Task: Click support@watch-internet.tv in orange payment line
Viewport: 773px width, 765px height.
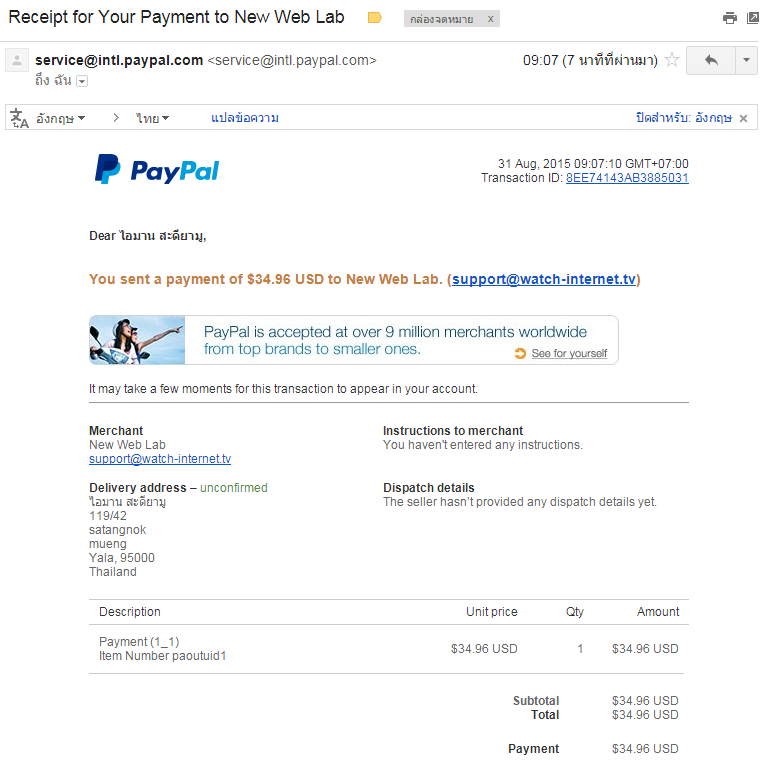Action: pyautogui.click(x=544, y=279)
